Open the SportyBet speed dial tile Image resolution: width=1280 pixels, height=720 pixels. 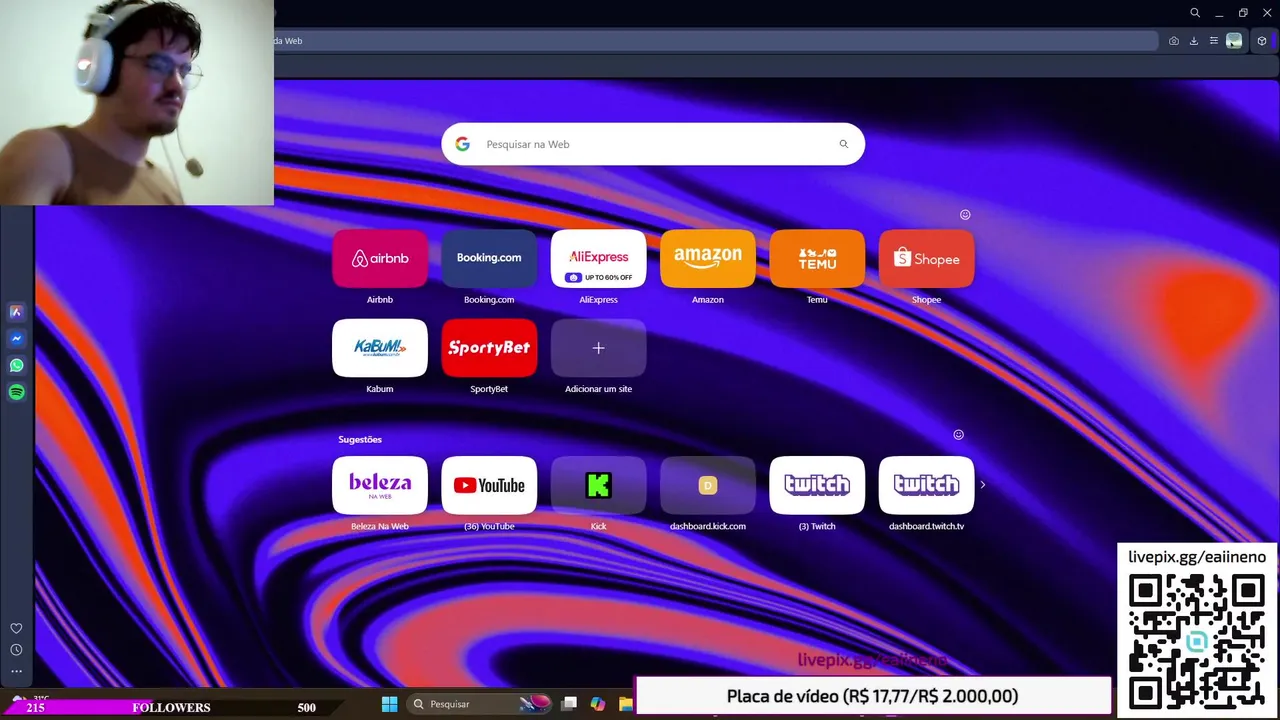pyautogui.click(x=489, y=348)
